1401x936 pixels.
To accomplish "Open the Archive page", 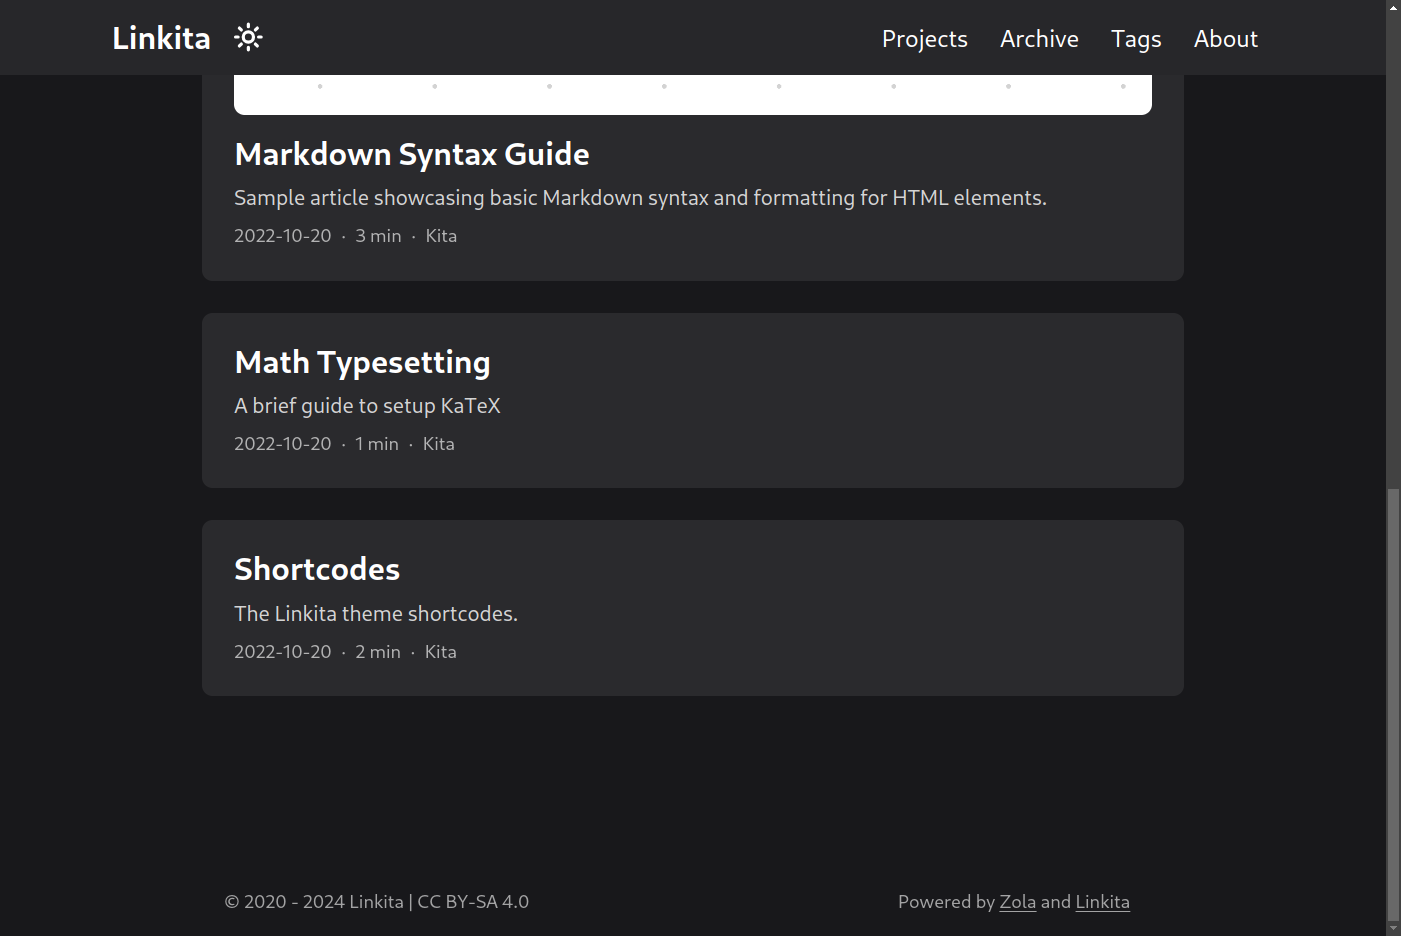I will [x=1039, y=39].
